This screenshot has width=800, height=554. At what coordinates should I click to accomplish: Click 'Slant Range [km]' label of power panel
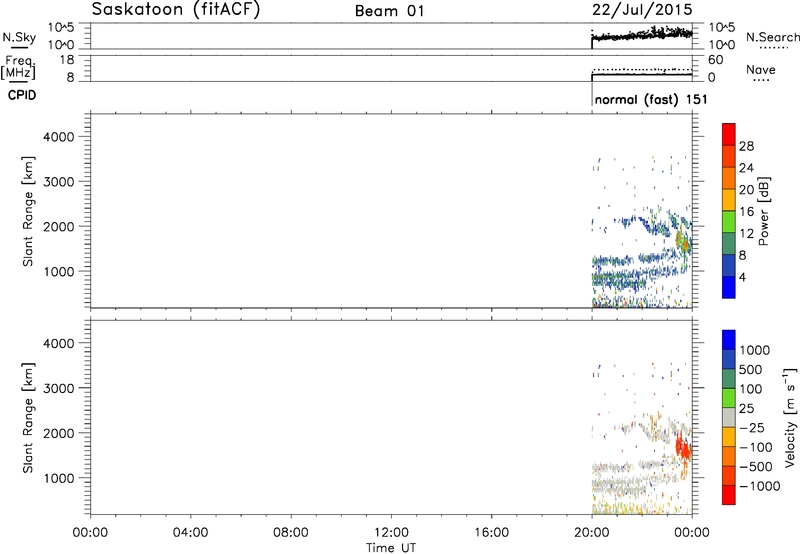click(28, 211)
